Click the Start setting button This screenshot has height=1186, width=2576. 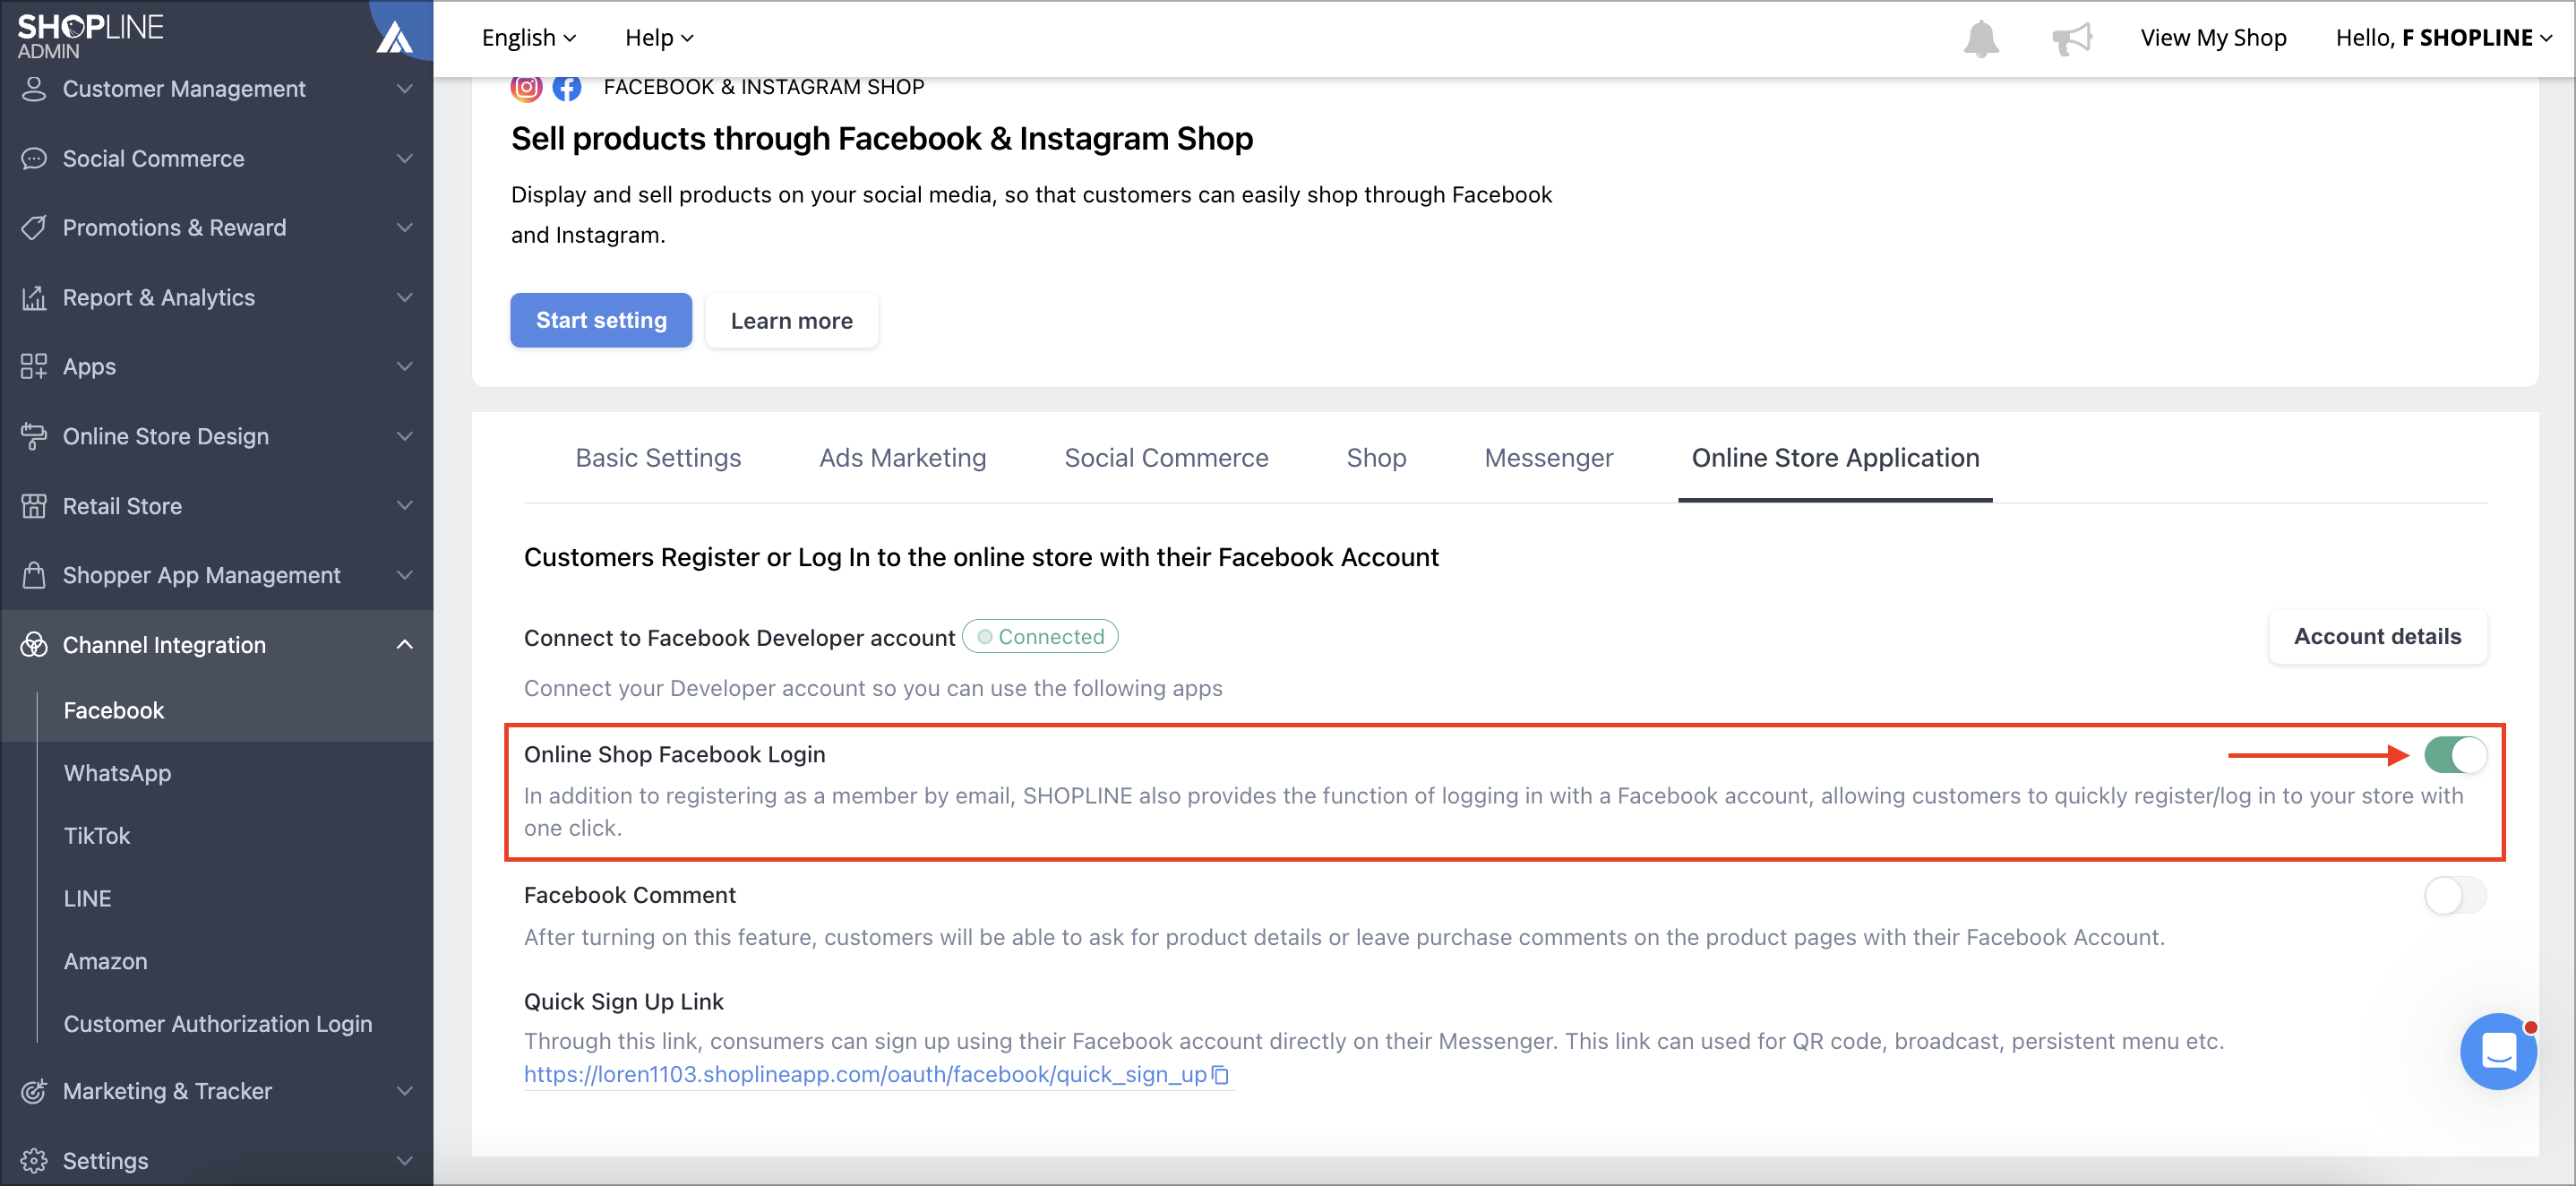[x=601, y=320]
